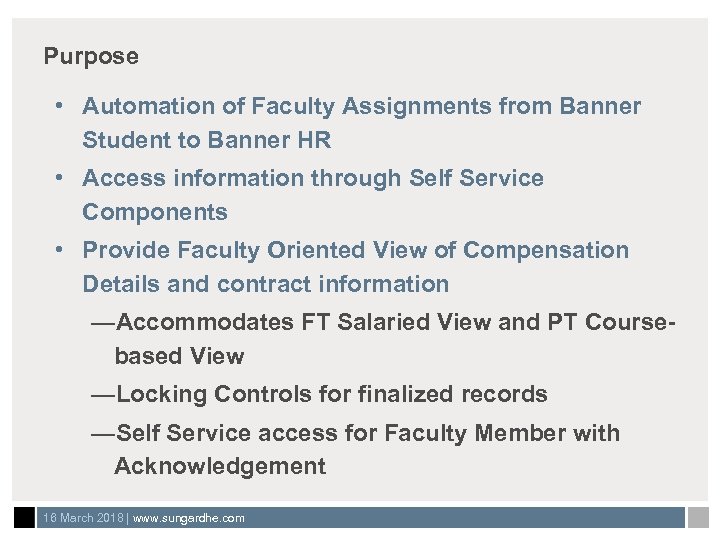Select the Purpose slide title
This screenshot has height=540, width=720.
(91, 56)
